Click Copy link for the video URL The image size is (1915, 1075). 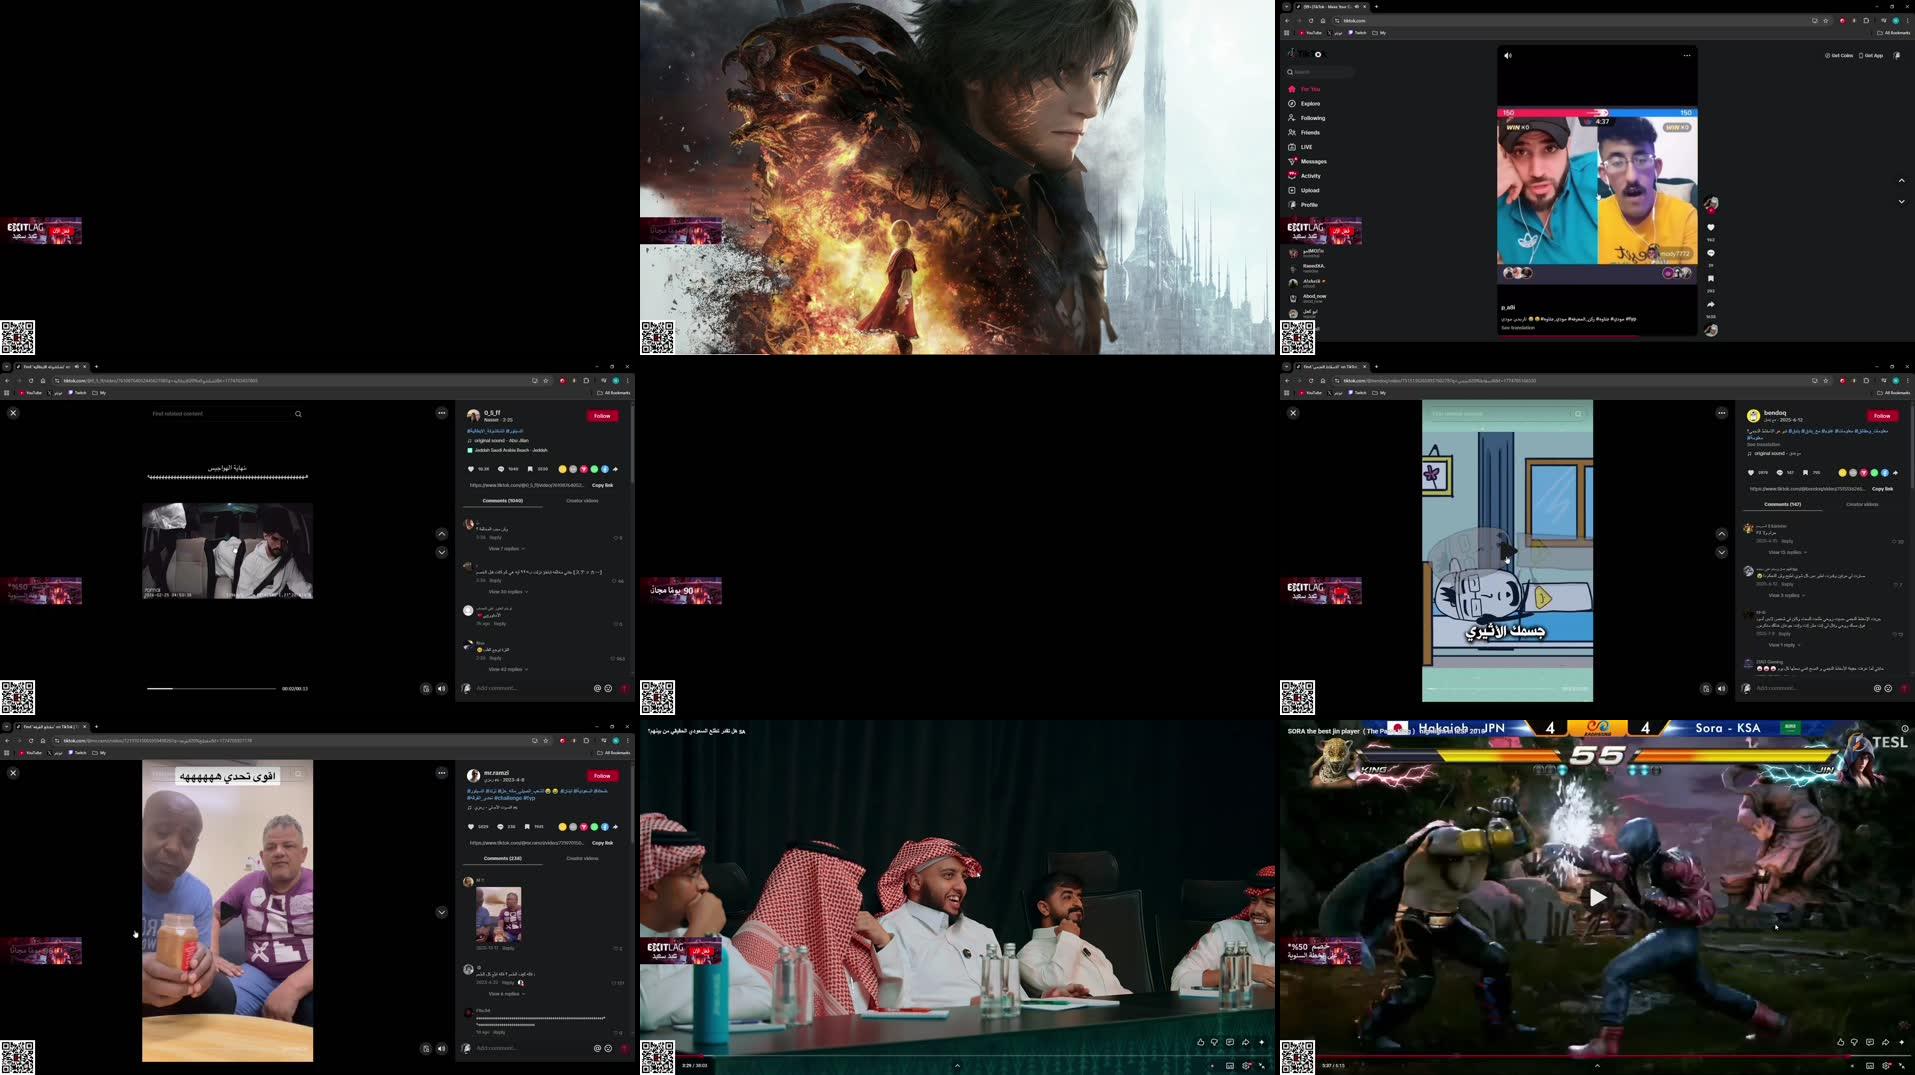coord(602,485)
